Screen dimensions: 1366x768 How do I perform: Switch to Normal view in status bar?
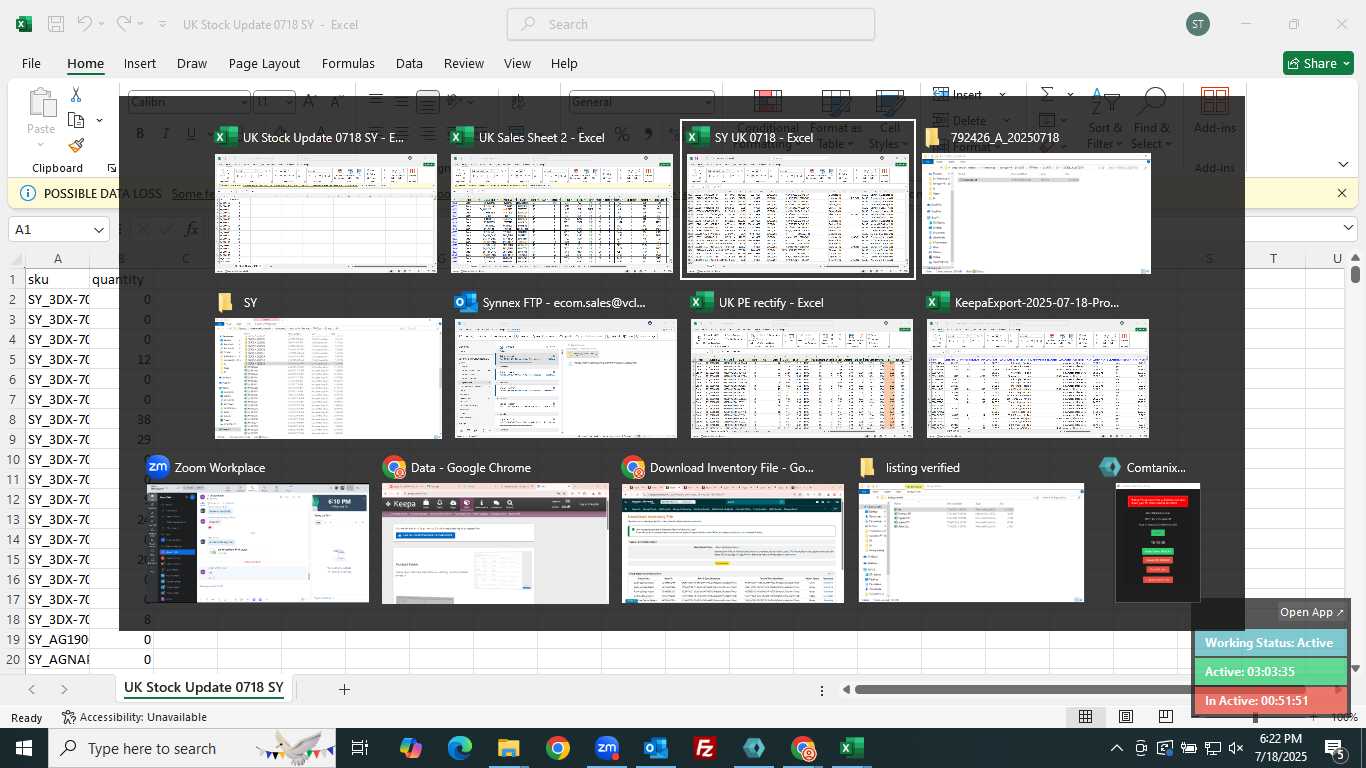tap(1085, 717)
